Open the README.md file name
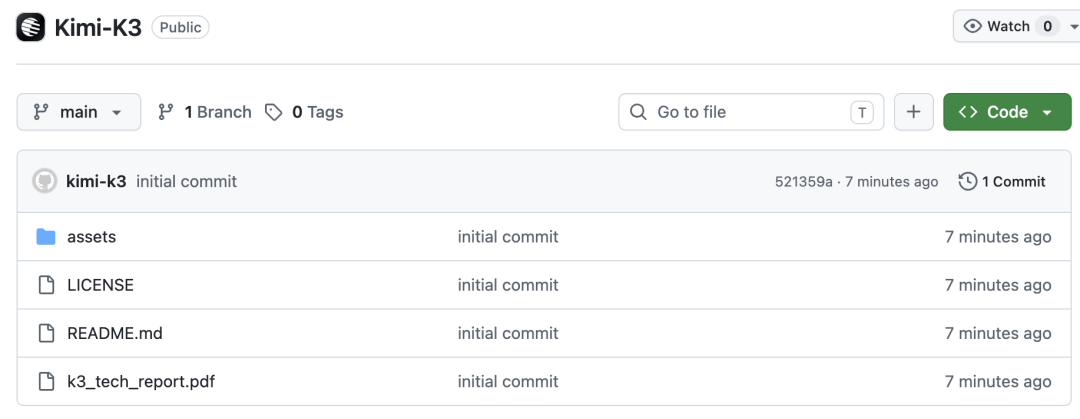The width and height of the screenshot is (1080, 419). coord(114,334)
